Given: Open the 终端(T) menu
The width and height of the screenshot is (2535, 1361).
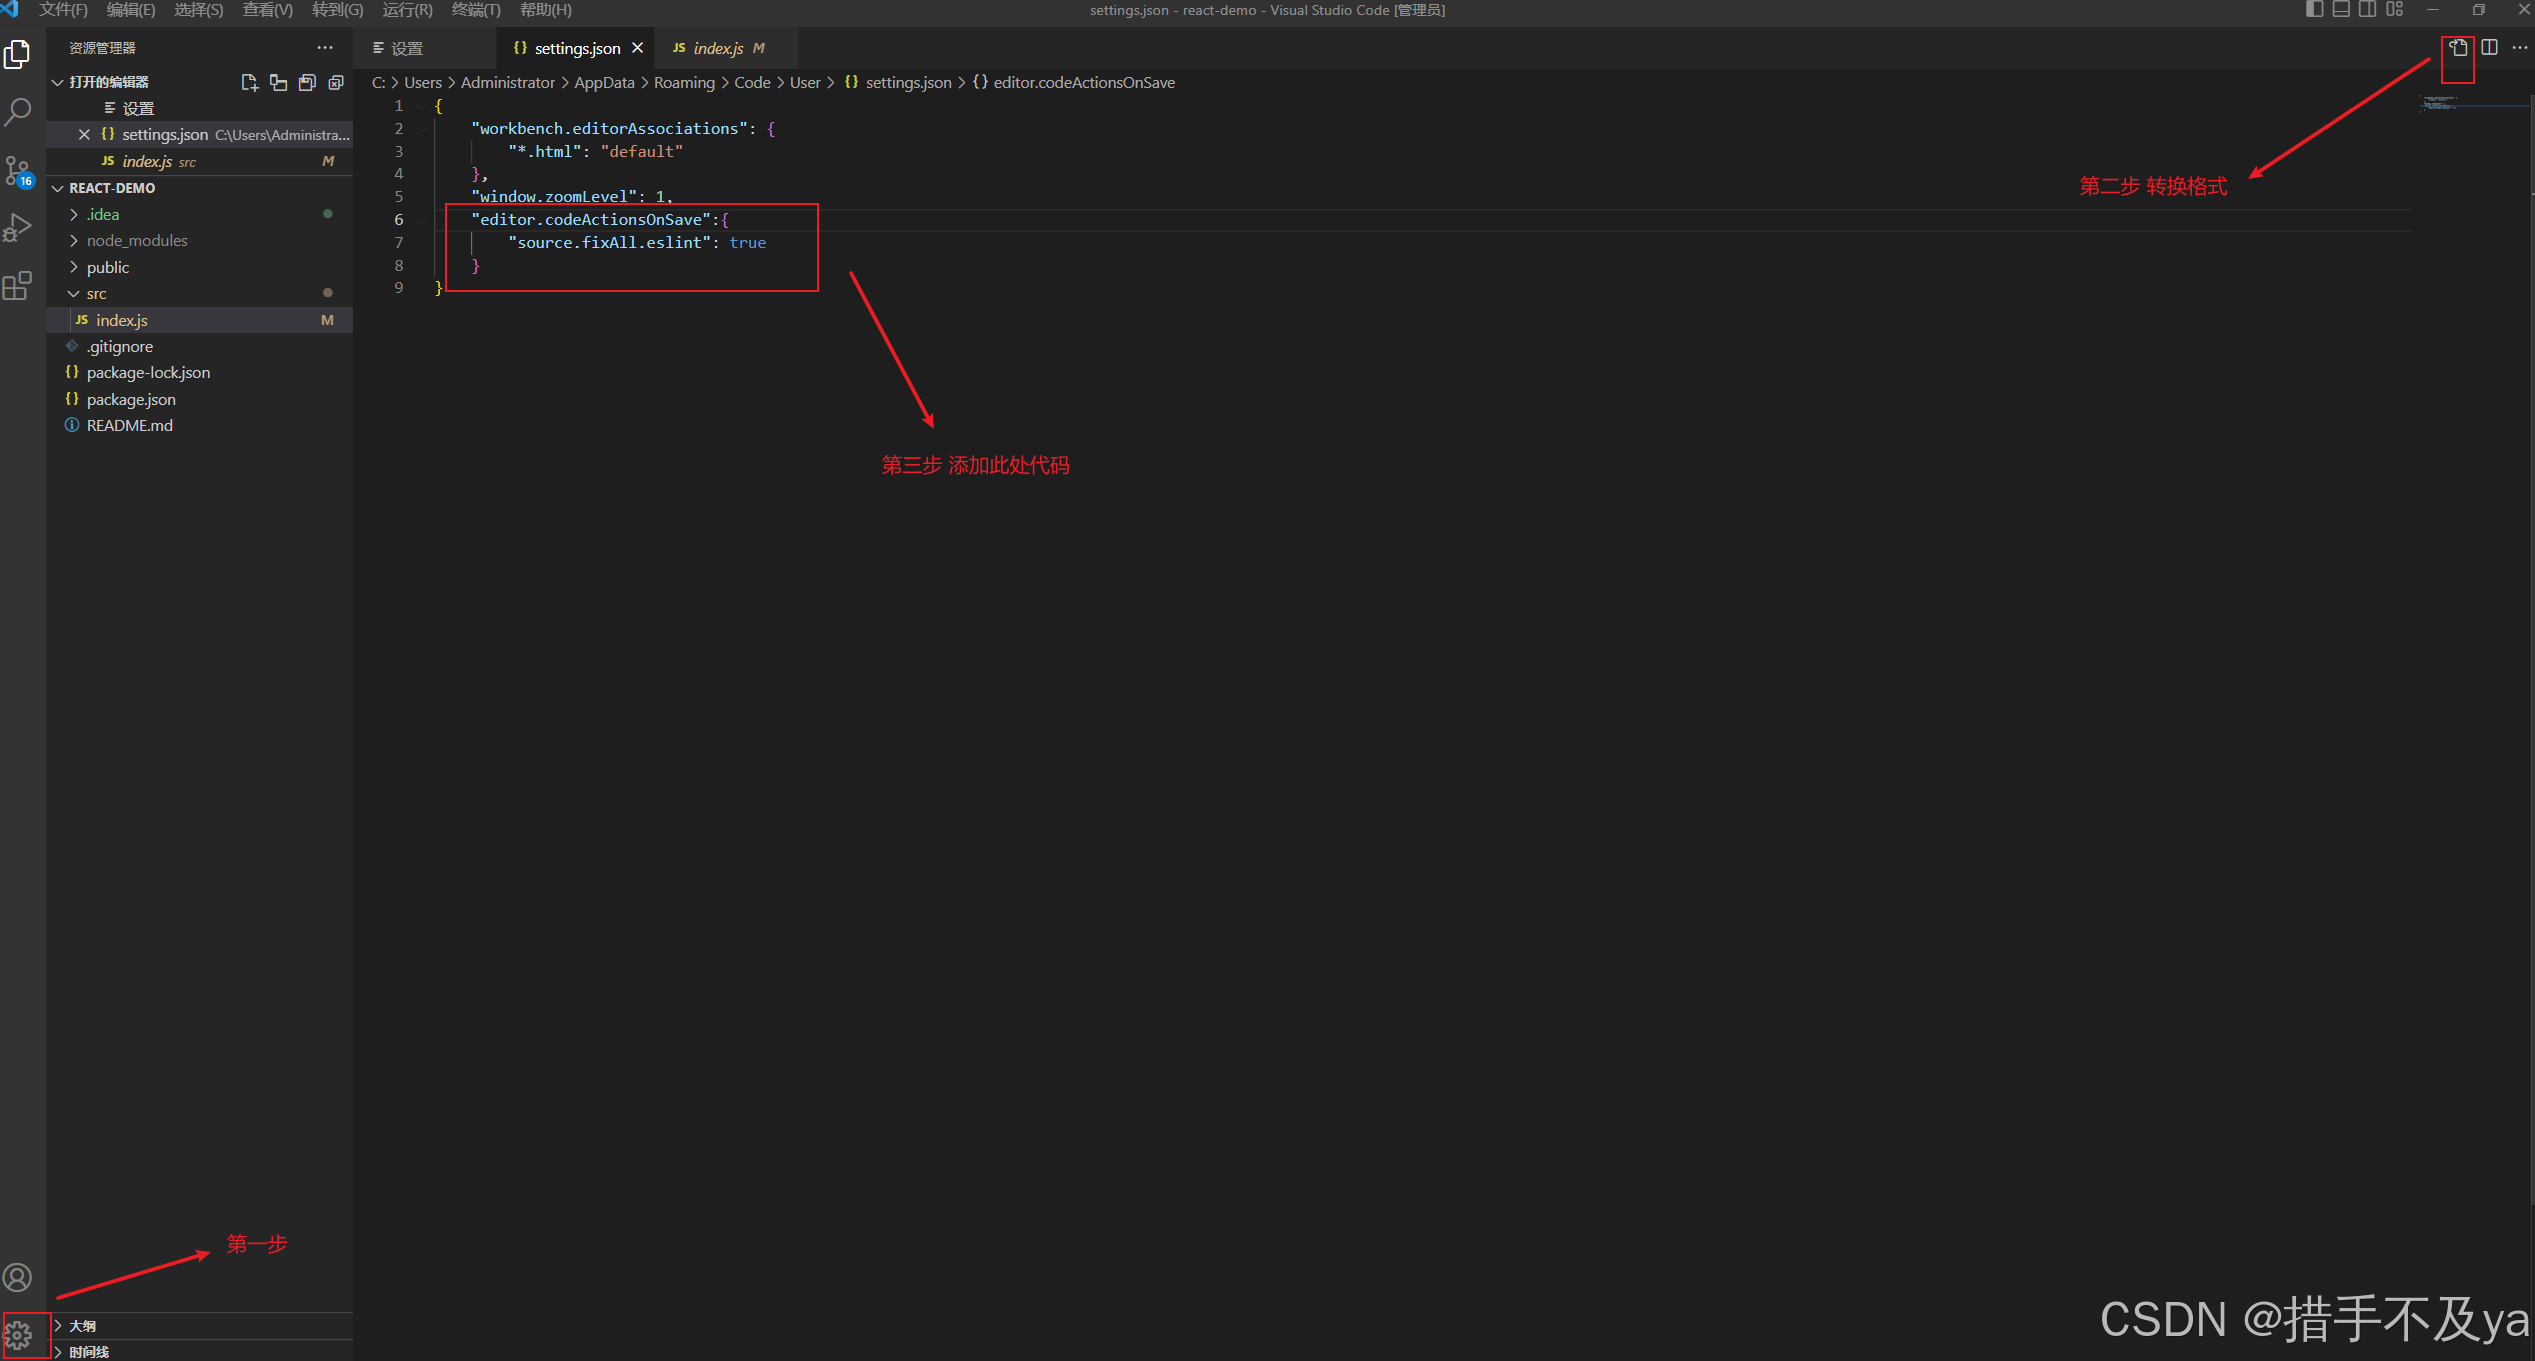Looking at the screenshot, I should [477, 10].
